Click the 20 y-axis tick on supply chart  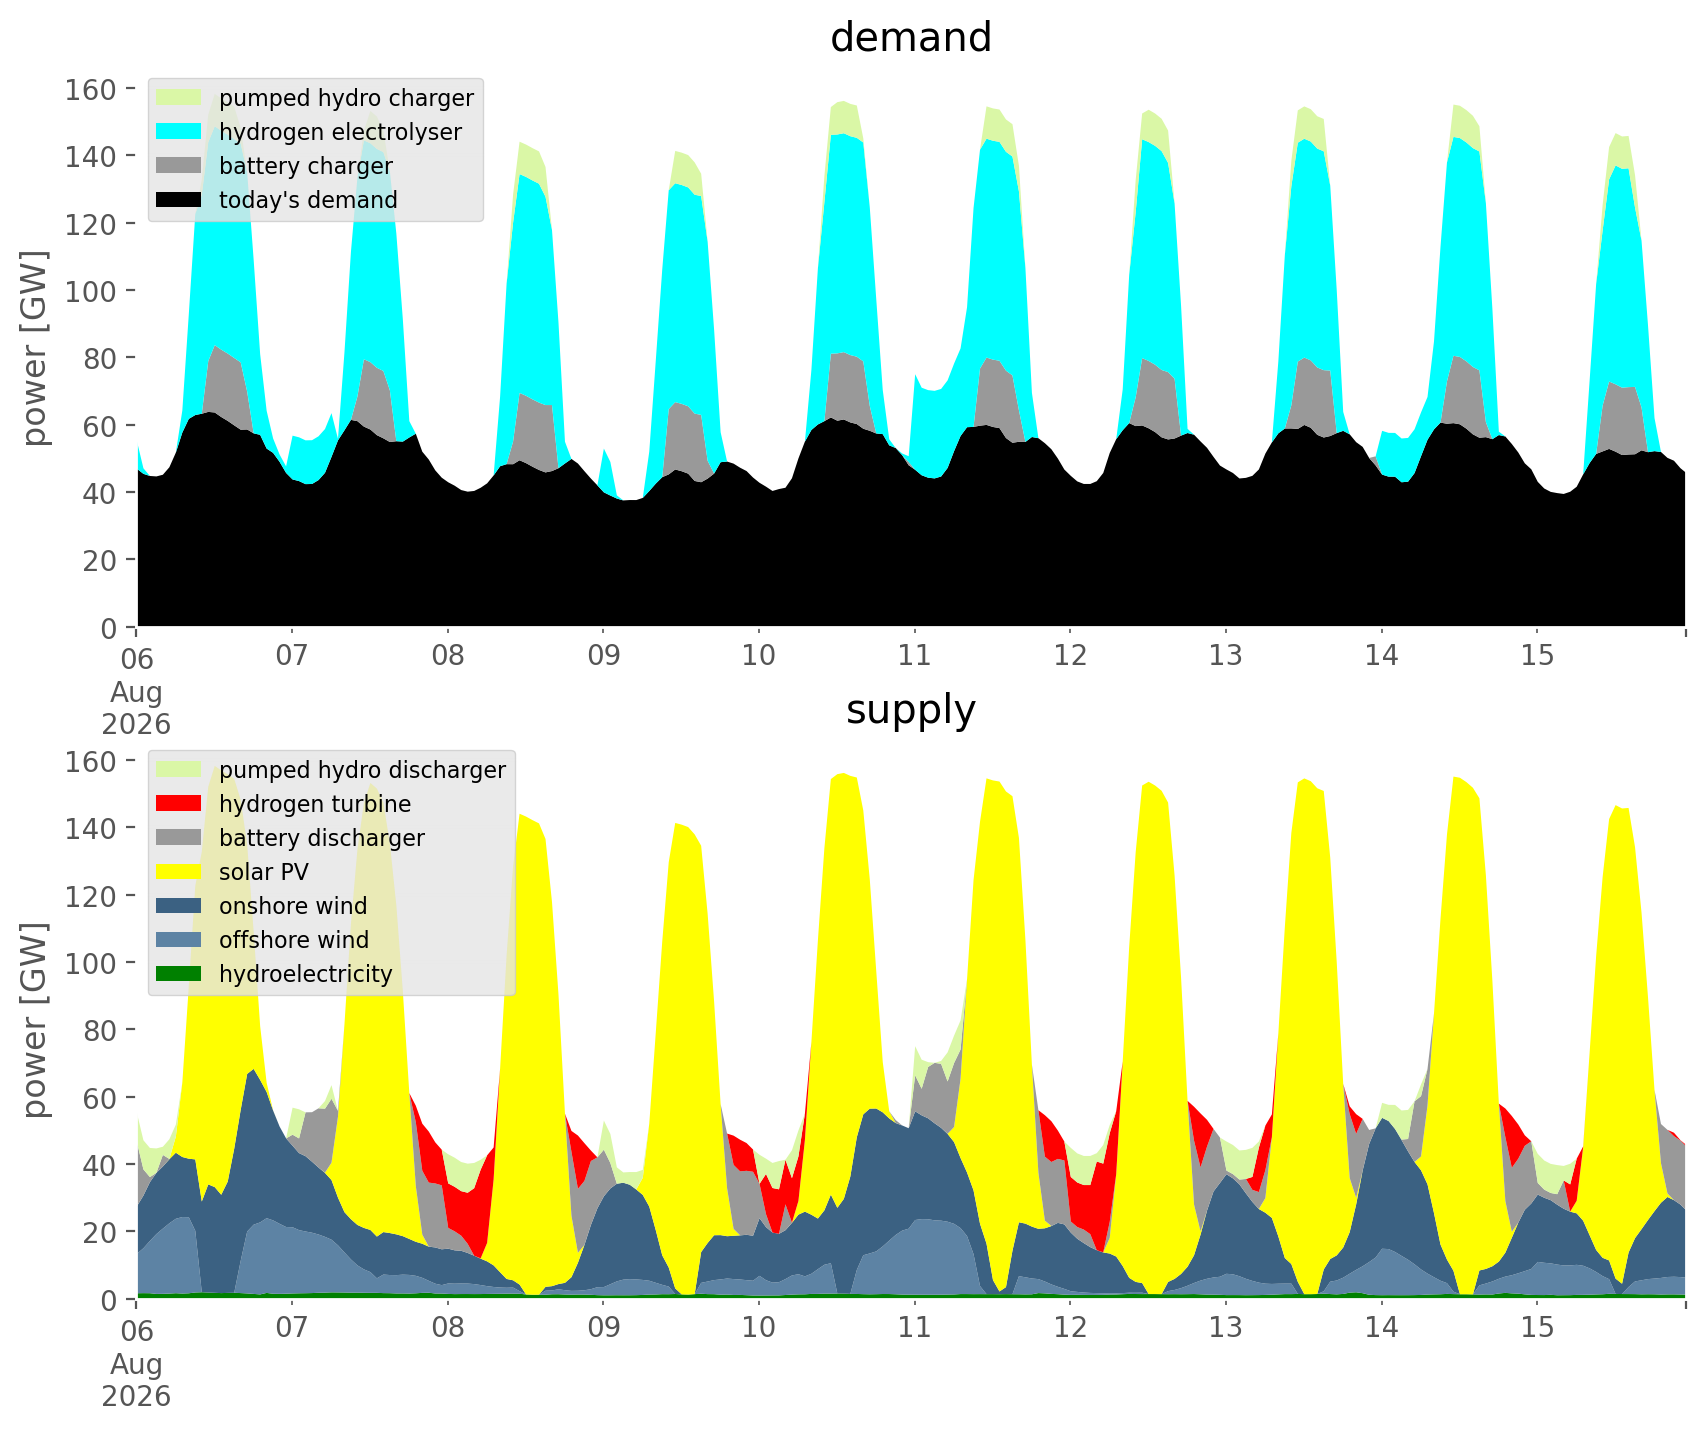point(101,1232)
